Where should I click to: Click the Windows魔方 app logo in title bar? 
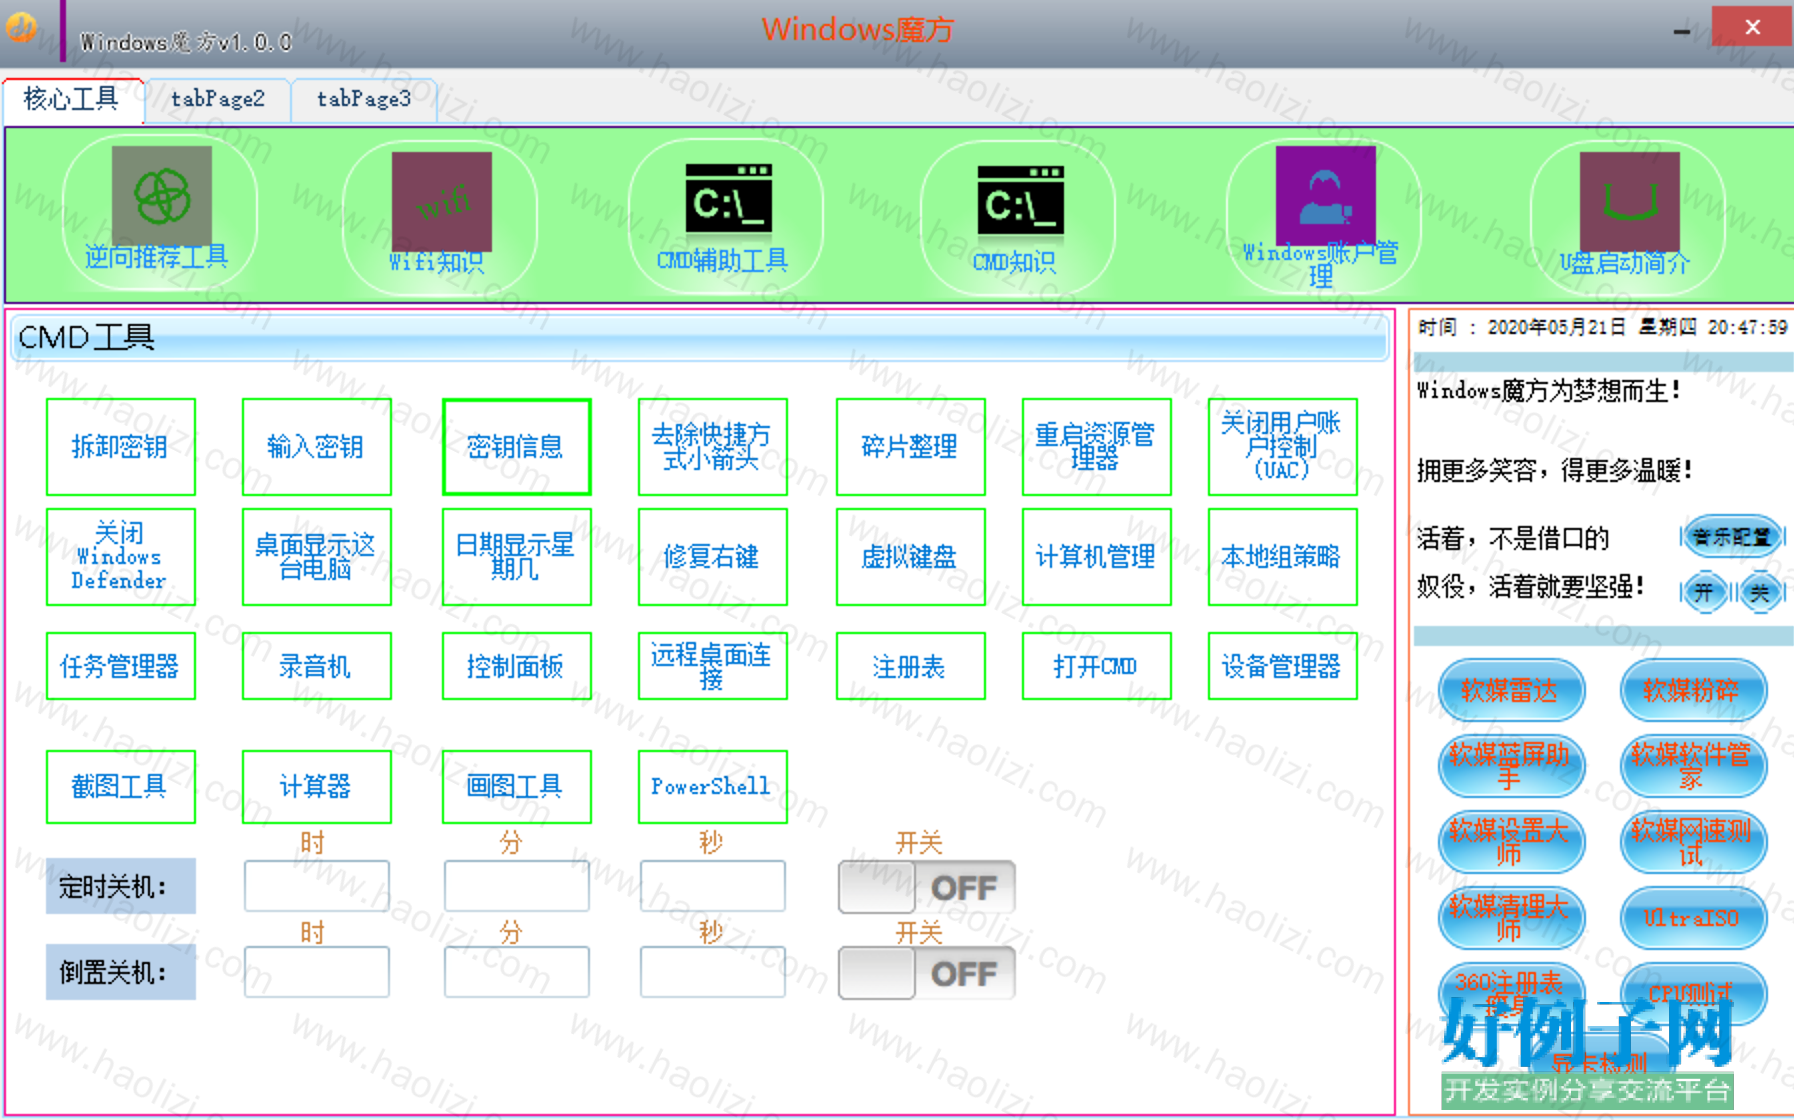[20, 28]
